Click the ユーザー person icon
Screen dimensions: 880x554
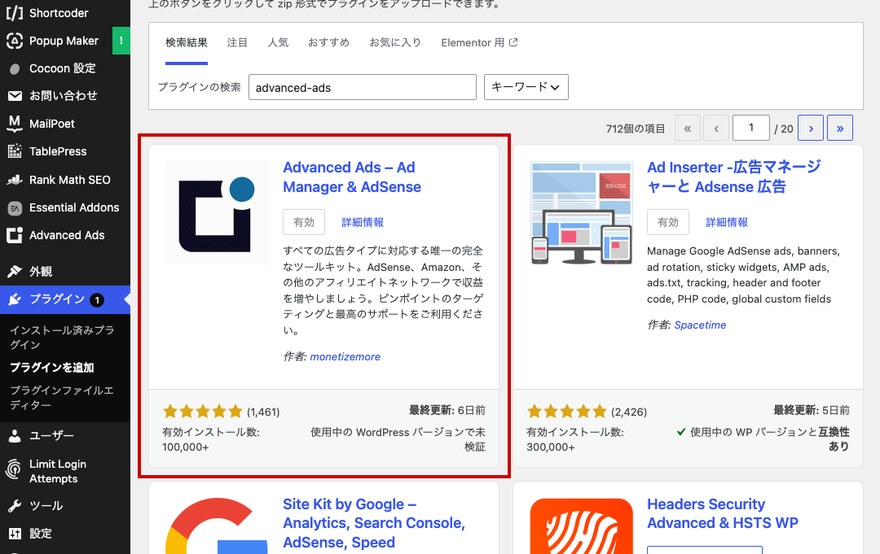(15, 436)
